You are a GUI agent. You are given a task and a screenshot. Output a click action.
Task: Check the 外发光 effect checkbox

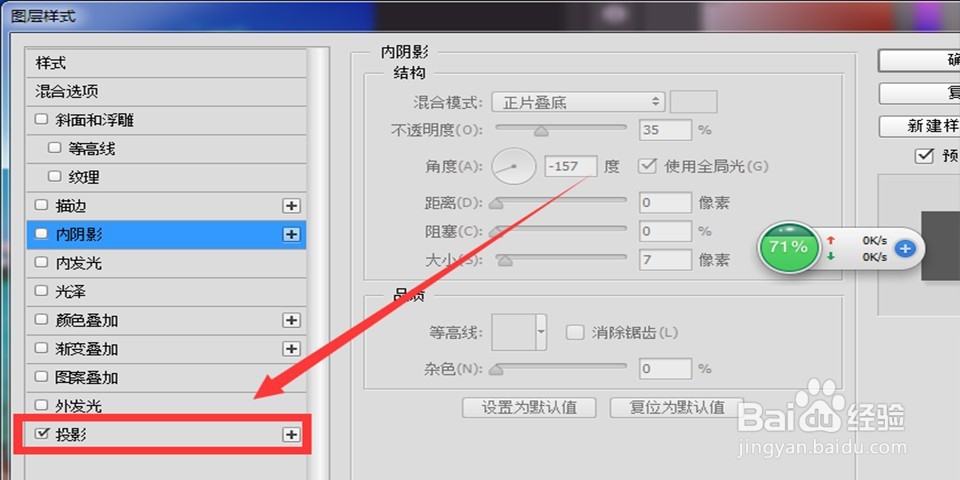(x=41, y=405)
